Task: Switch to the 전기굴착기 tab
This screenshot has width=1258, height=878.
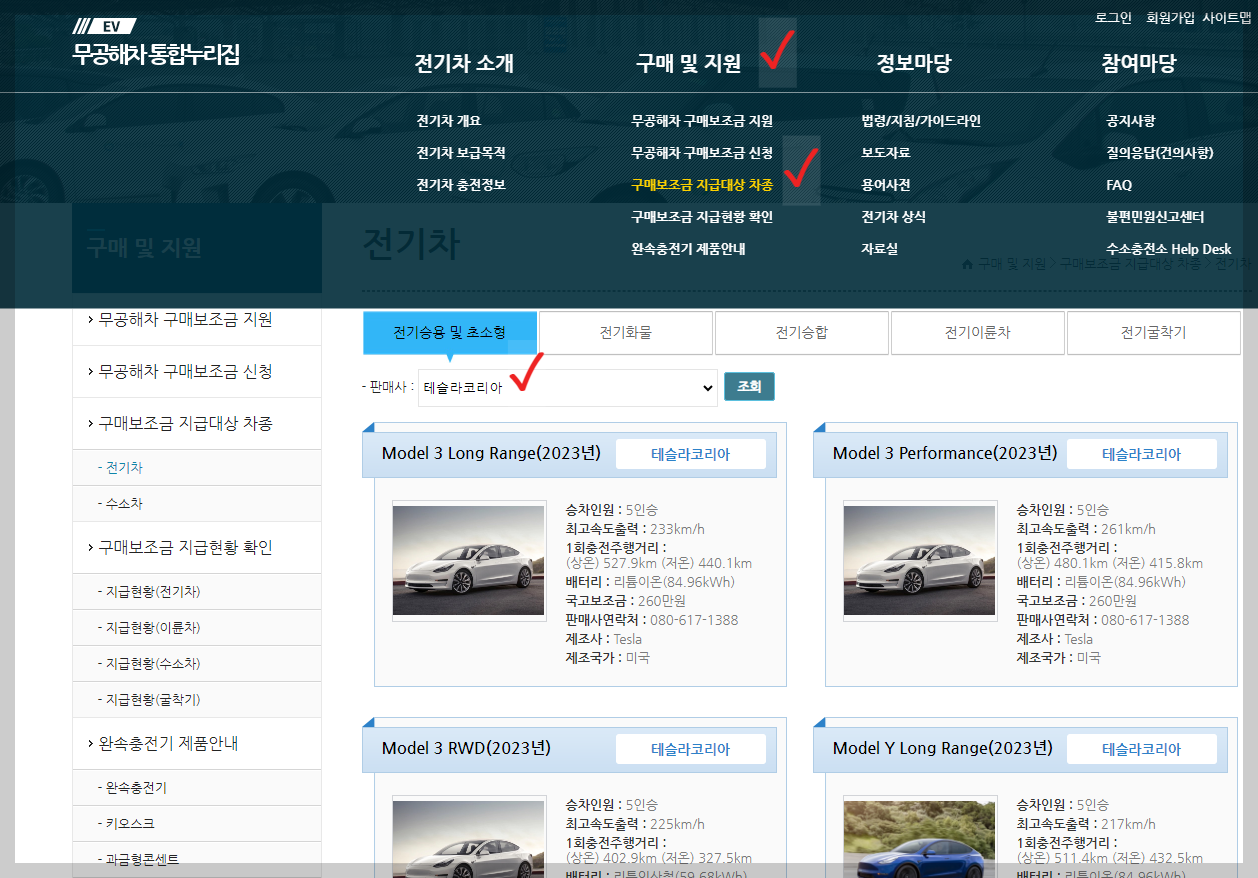Action: point(1153,331)
